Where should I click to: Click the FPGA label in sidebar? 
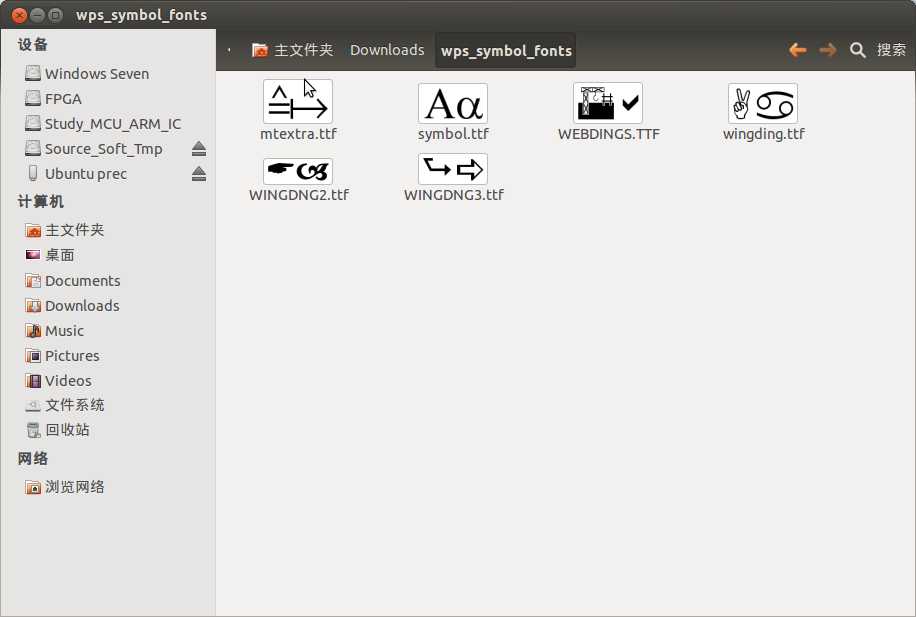coord(63,99)
